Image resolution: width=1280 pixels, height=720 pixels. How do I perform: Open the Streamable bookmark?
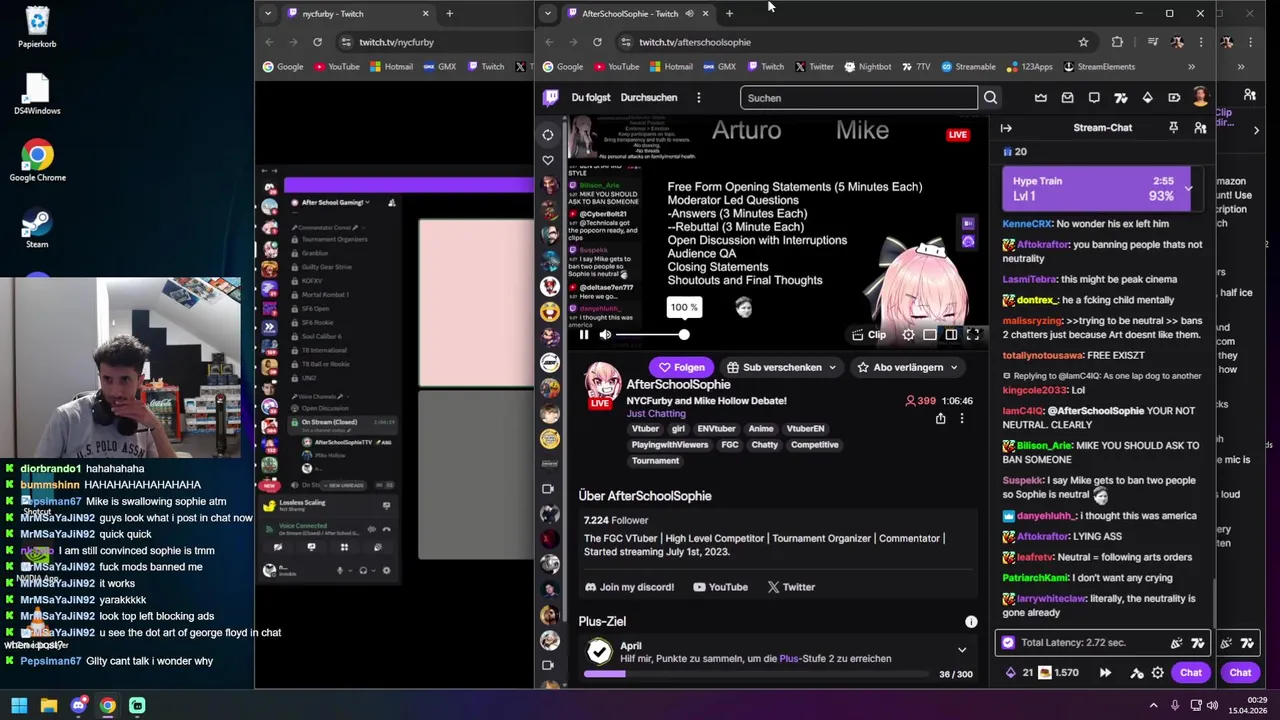[x=968, y=67]
